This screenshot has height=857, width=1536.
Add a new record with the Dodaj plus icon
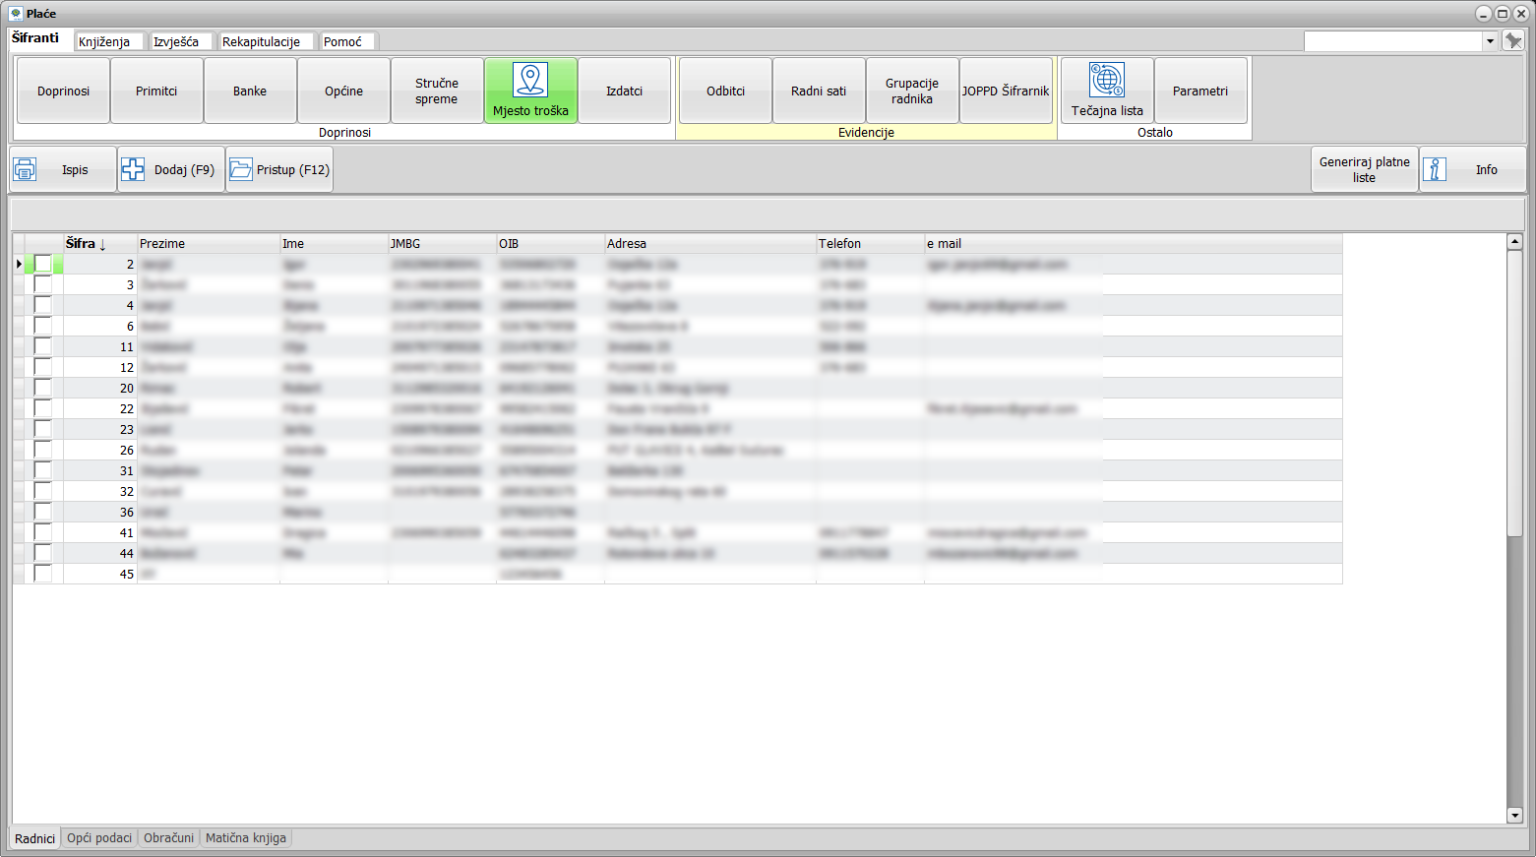tap(132, 168)
